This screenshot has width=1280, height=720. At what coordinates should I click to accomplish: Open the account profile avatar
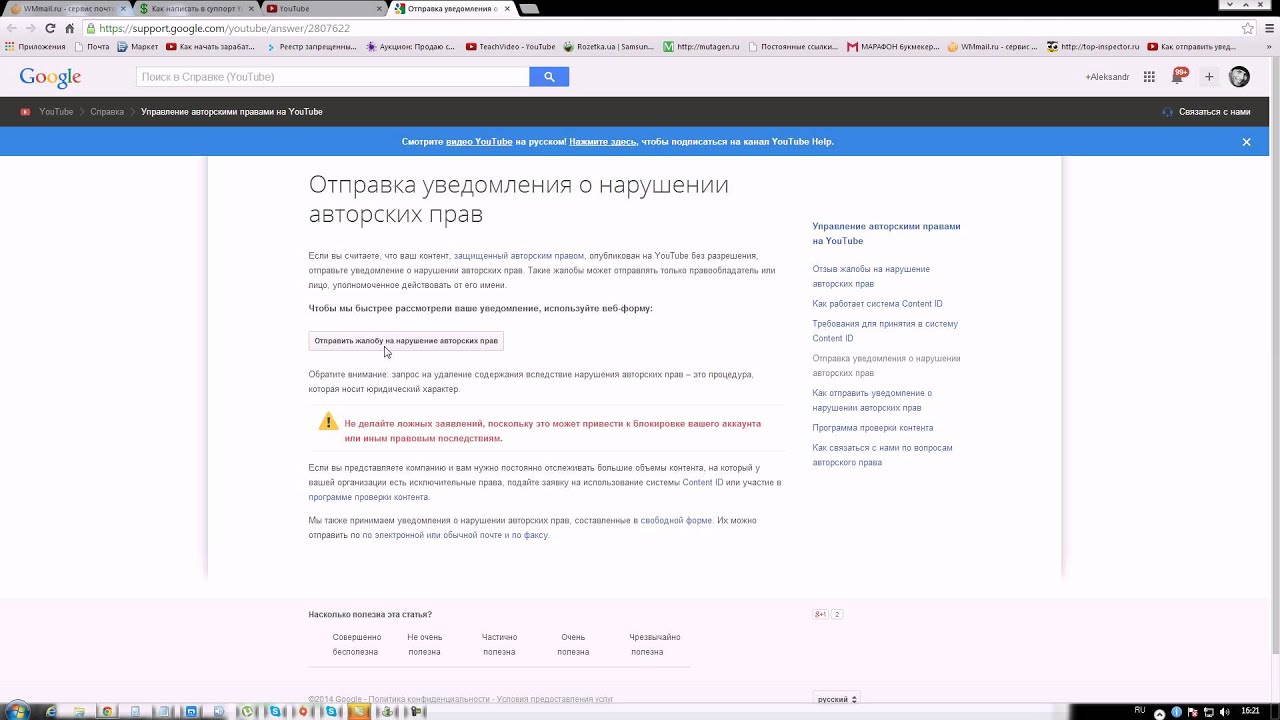coord(1239,77)
